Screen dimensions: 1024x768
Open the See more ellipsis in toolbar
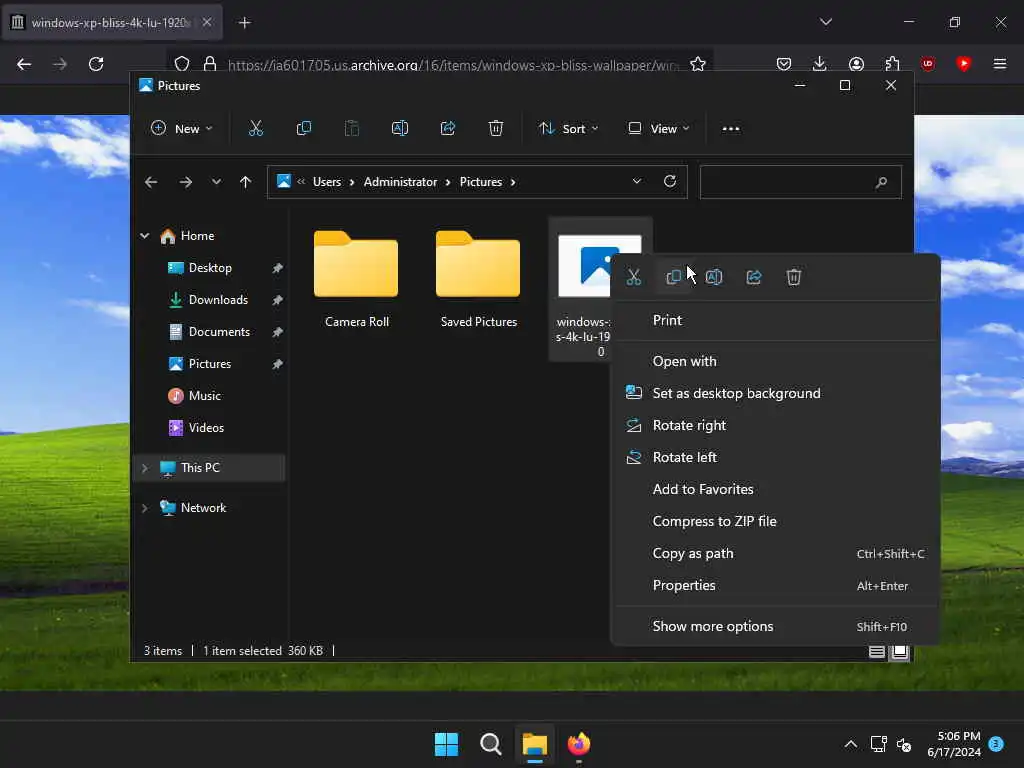click(x=731, y=129)
